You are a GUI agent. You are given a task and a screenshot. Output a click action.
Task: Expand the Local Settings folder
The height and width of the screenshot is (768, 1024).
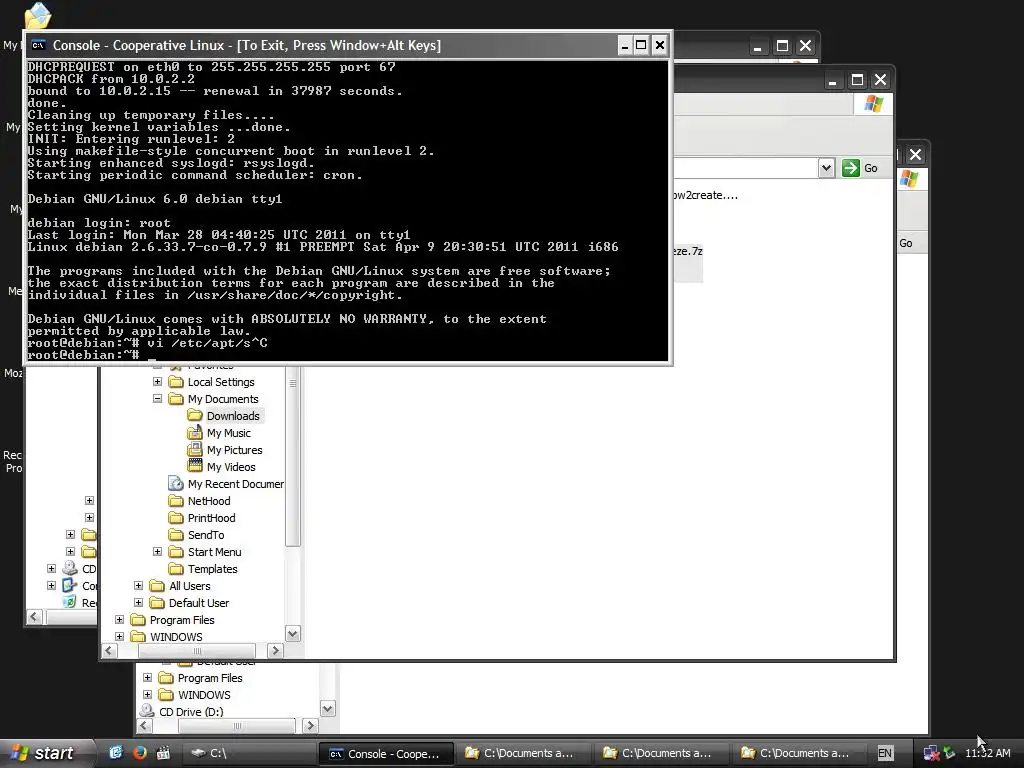pyautogui.click(x=157, y=381)
